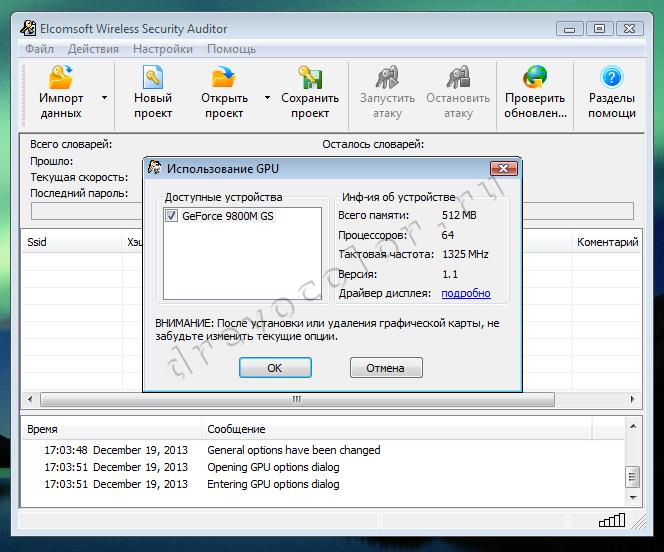Click the Запустить атаку icon
The image size is (664, 552).
click(x=387, y=77)
